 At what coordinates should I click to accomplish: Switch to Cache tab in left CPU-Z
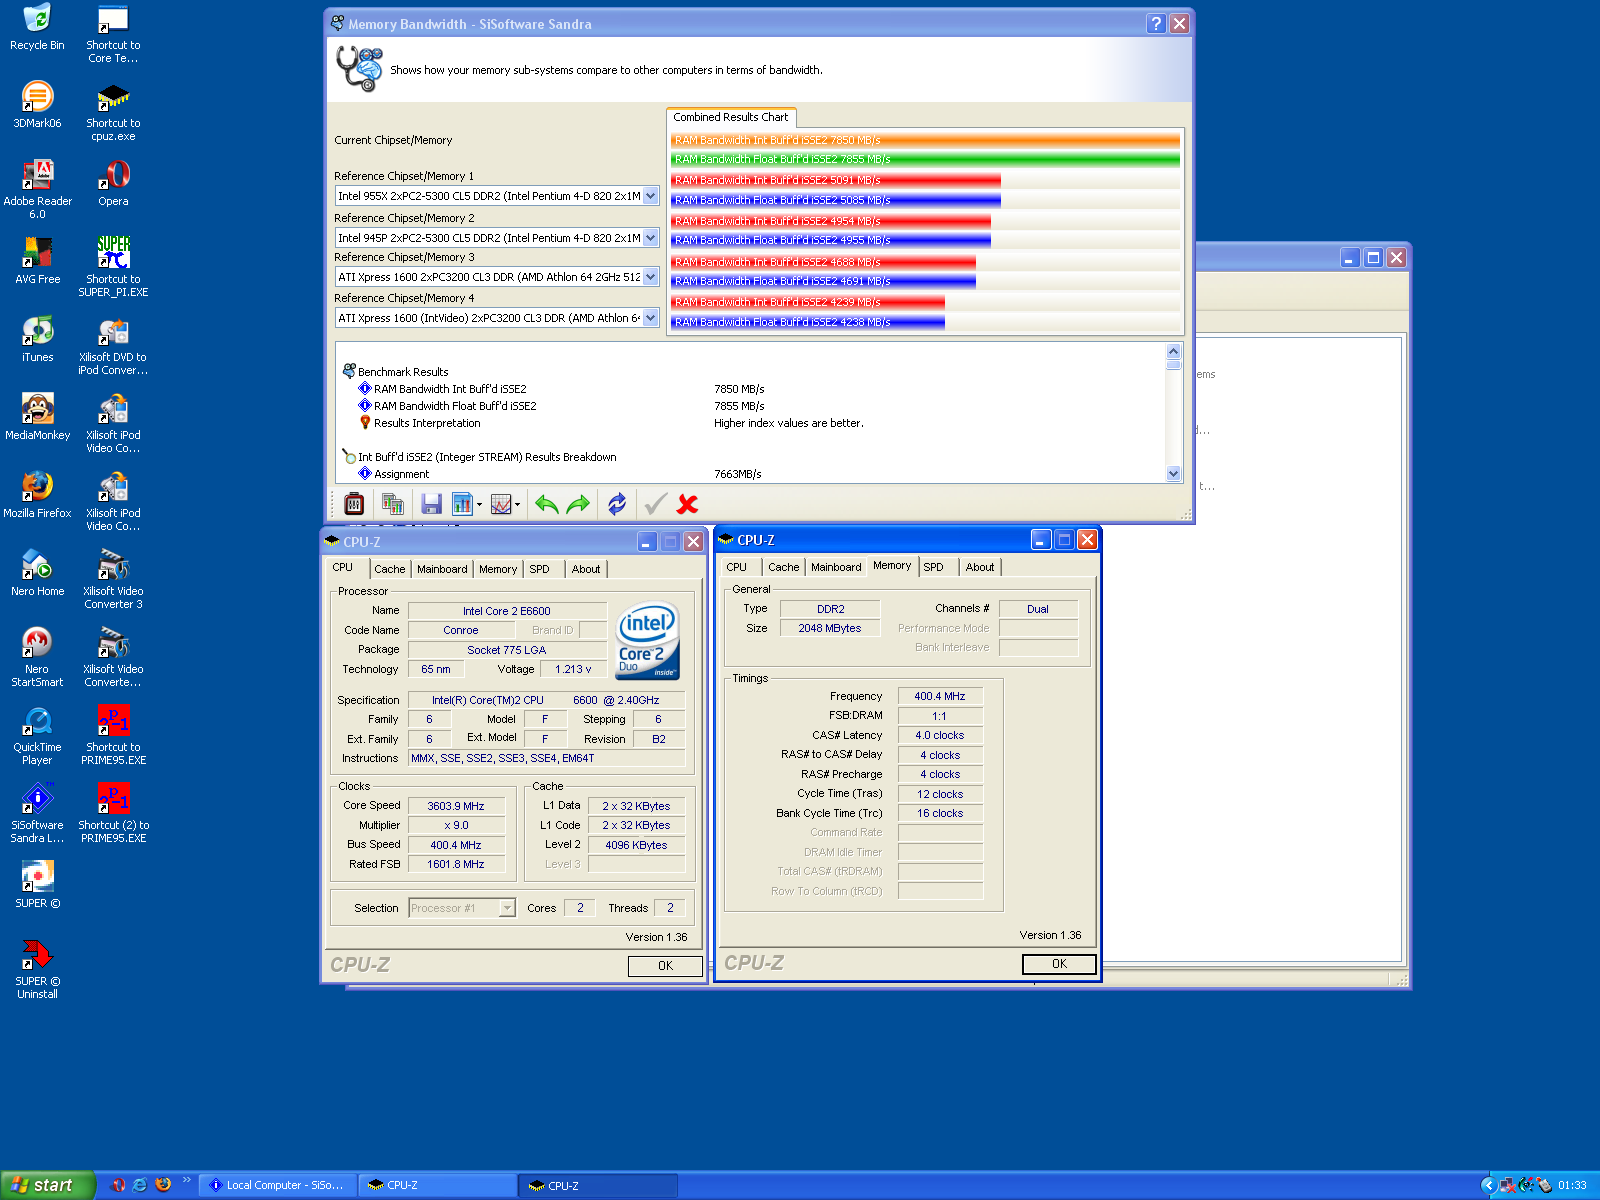click(x=390, y=569)
